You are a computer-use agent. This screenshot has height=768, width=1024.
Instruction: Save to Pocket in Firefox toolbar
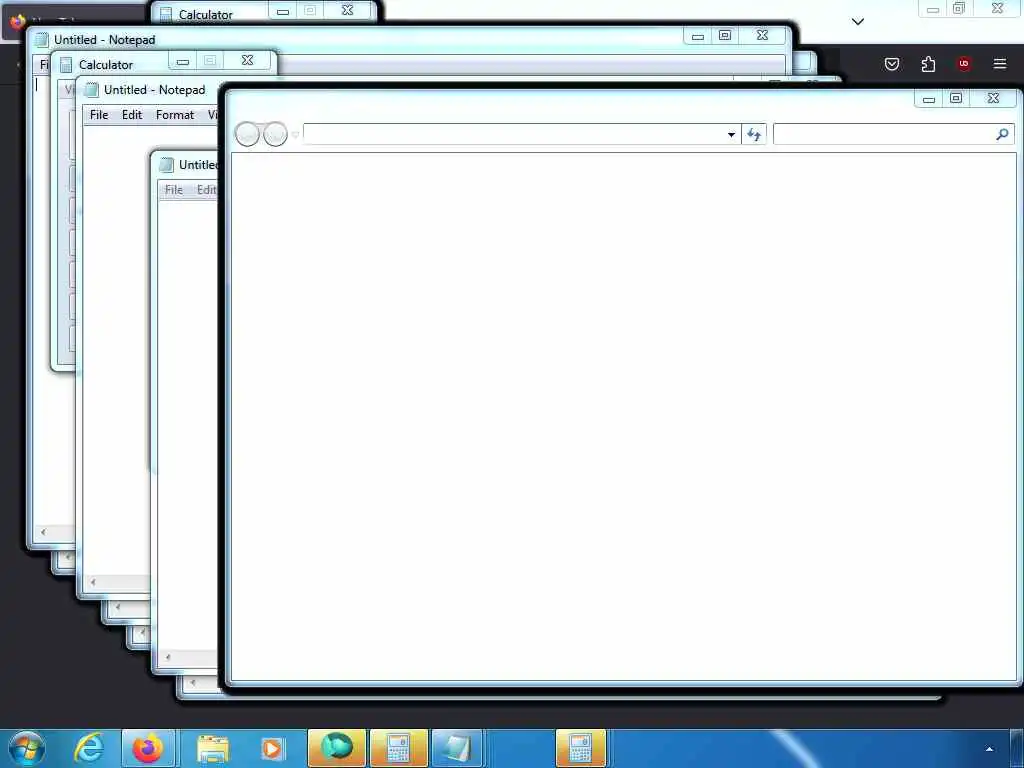point(891,64)
